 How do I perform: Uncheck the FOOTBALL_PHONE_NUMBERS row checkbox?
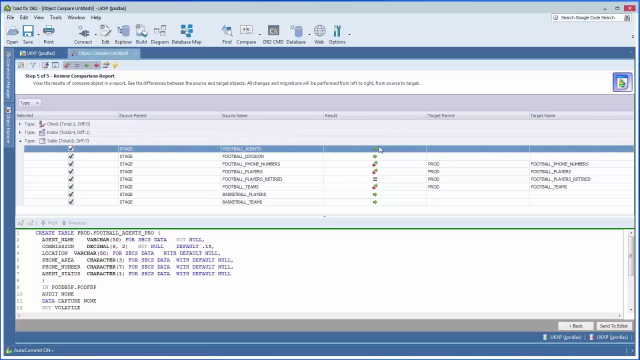(71, 164)
